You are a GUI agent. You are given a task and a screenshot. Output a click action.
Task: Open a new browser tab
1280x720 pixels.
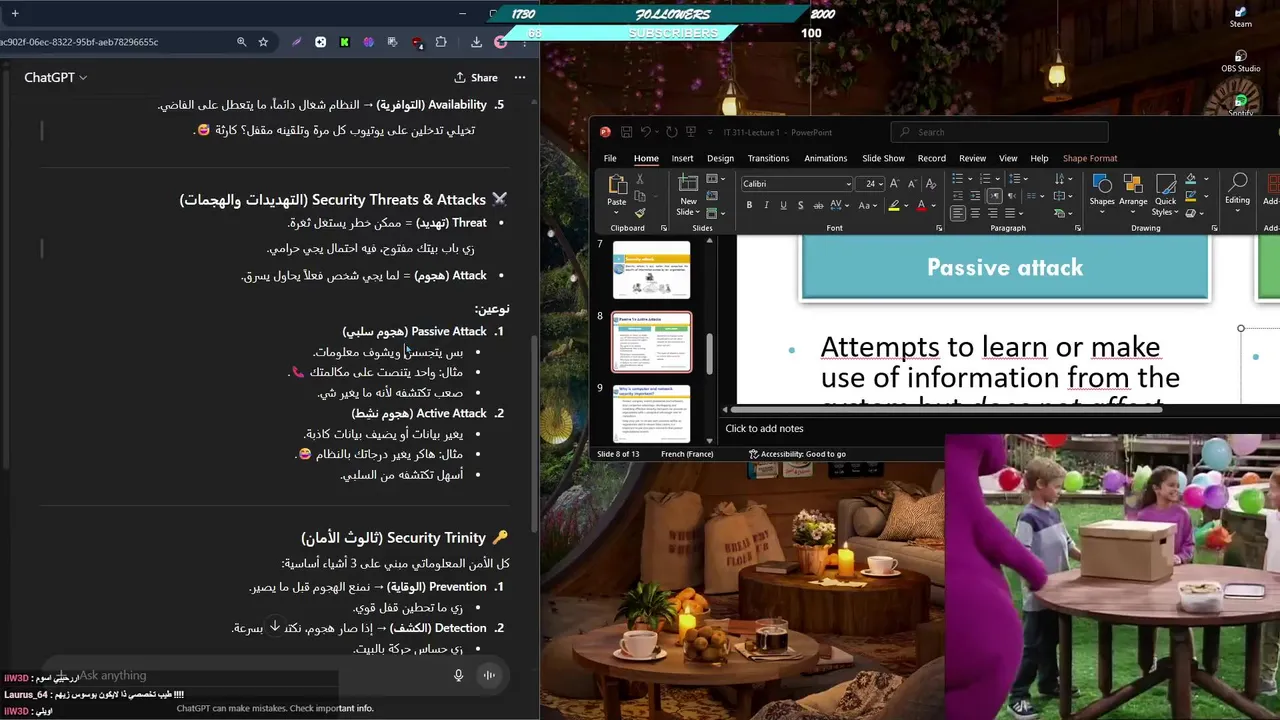pyautogui.click(x=15, y=14)
